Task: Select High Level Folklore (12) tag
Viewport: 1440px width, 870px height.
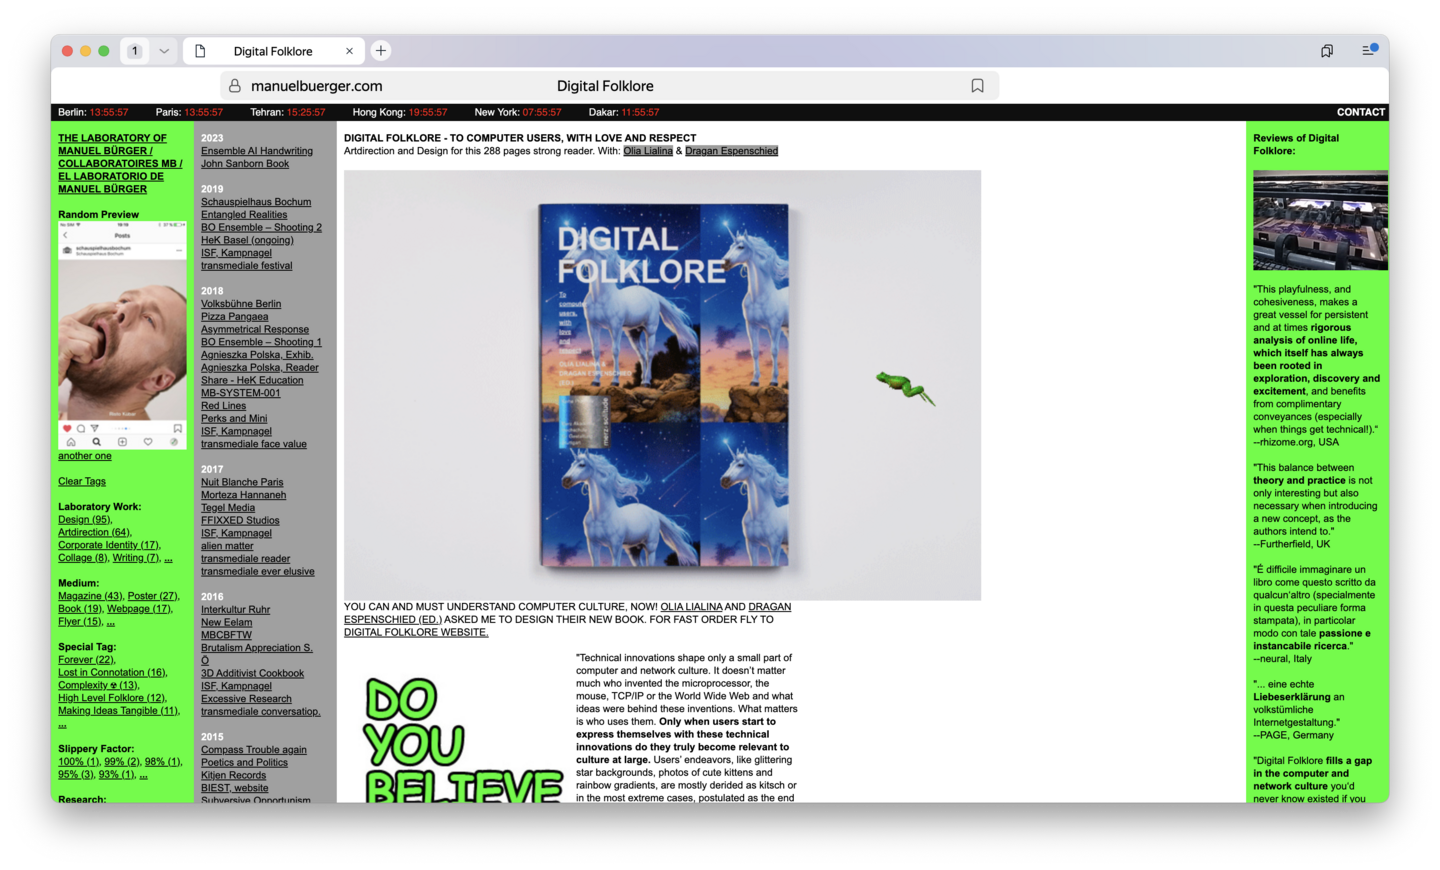Action: point(112,698)
